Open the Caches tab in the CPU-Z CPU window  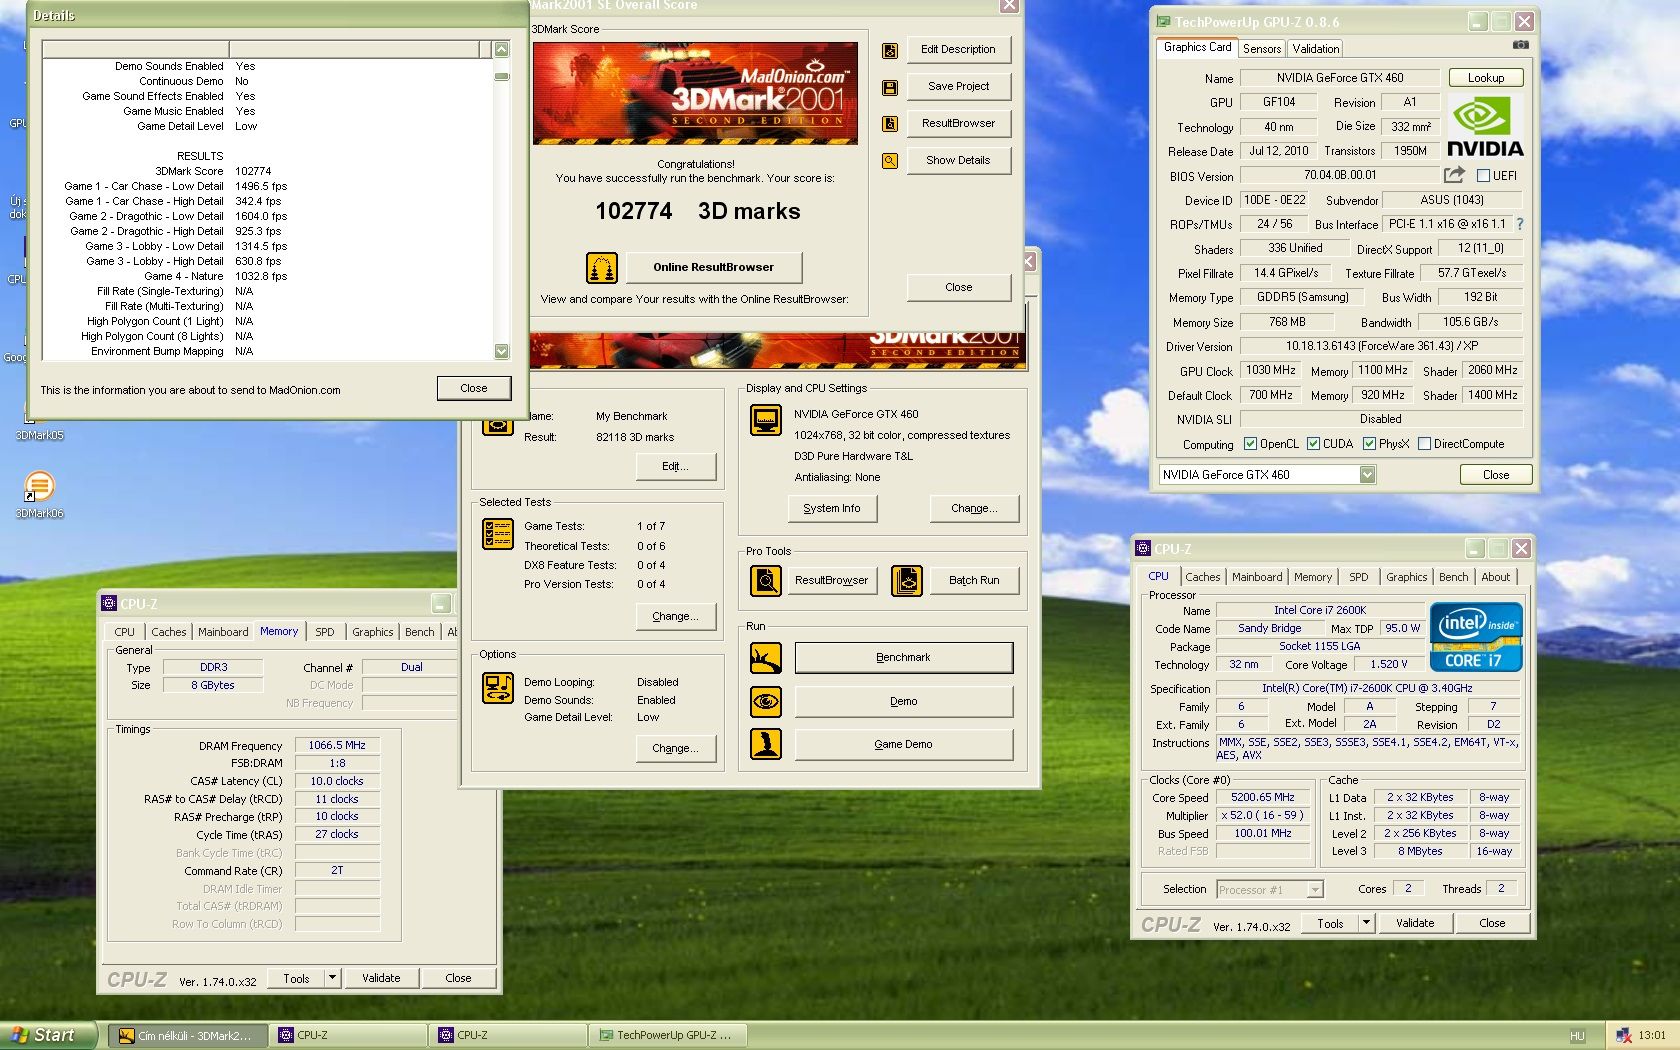[1202, 577]
